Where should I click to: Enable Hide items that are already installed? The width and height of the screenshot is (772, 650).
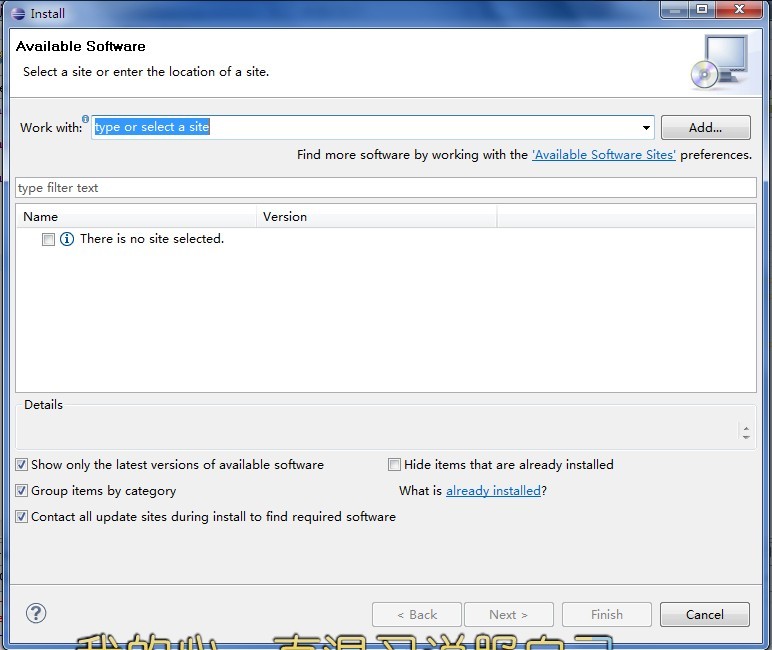pos(394,464)
